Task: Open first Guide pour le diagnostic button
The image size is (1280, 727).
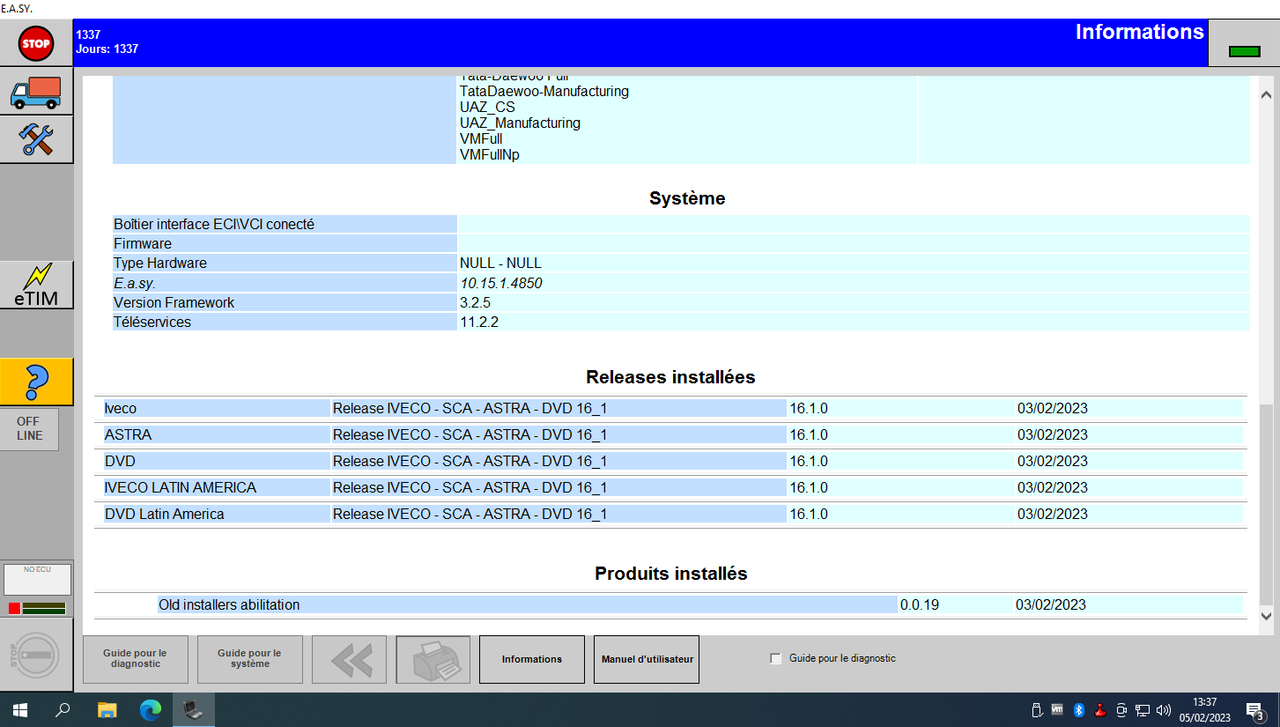Action: 135,659
